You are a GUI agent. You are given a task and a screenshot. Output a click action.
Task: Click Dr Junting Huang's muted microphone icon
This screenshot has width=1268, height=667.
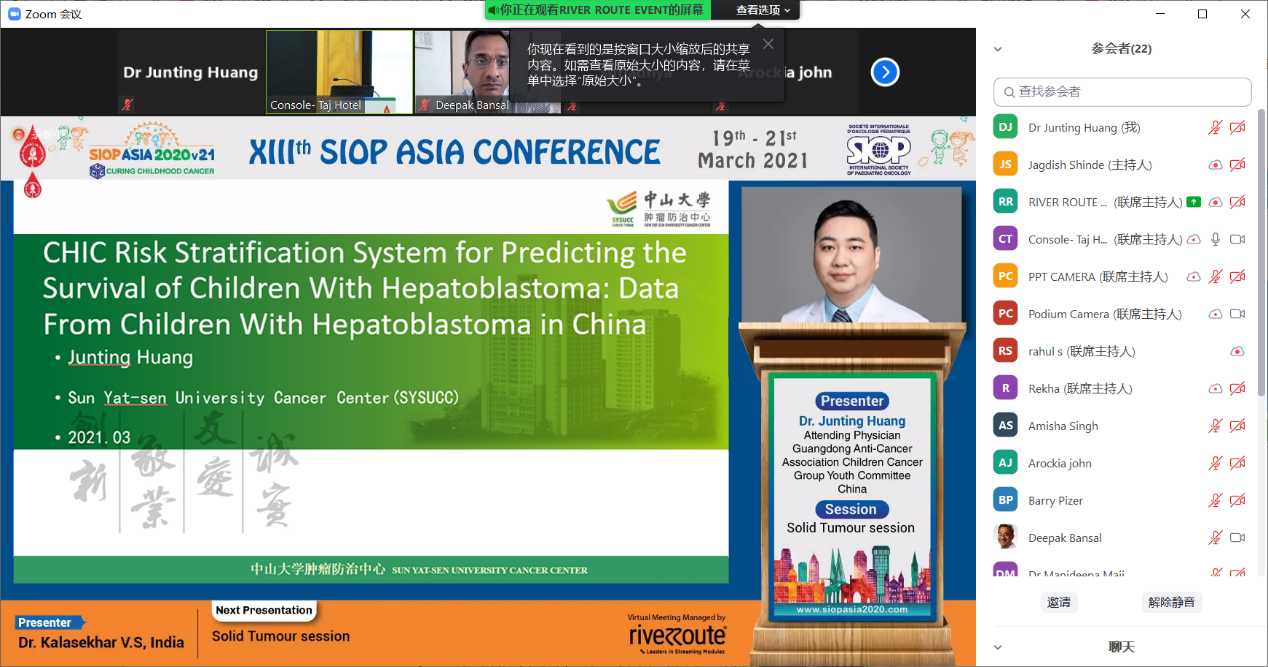(x=1215, y=127)
